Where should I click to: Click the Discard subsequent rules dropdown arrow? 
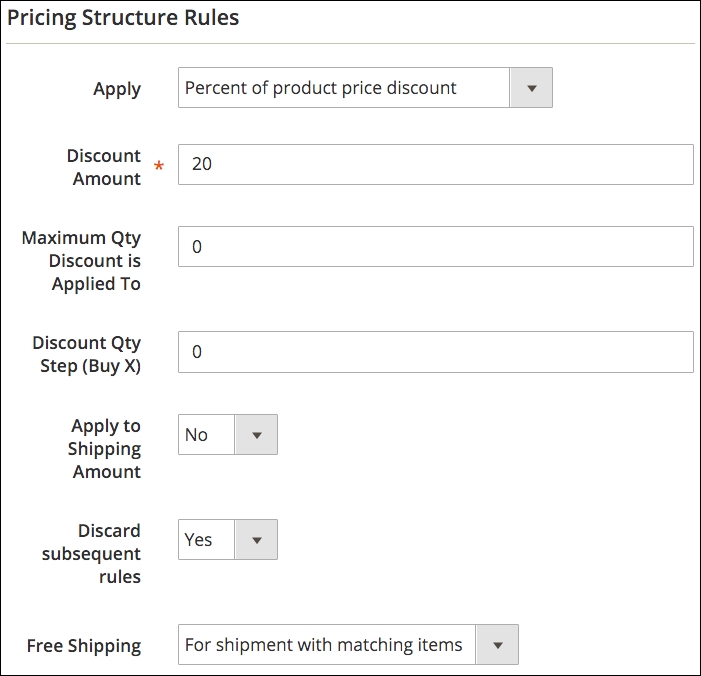coord(256,540)
